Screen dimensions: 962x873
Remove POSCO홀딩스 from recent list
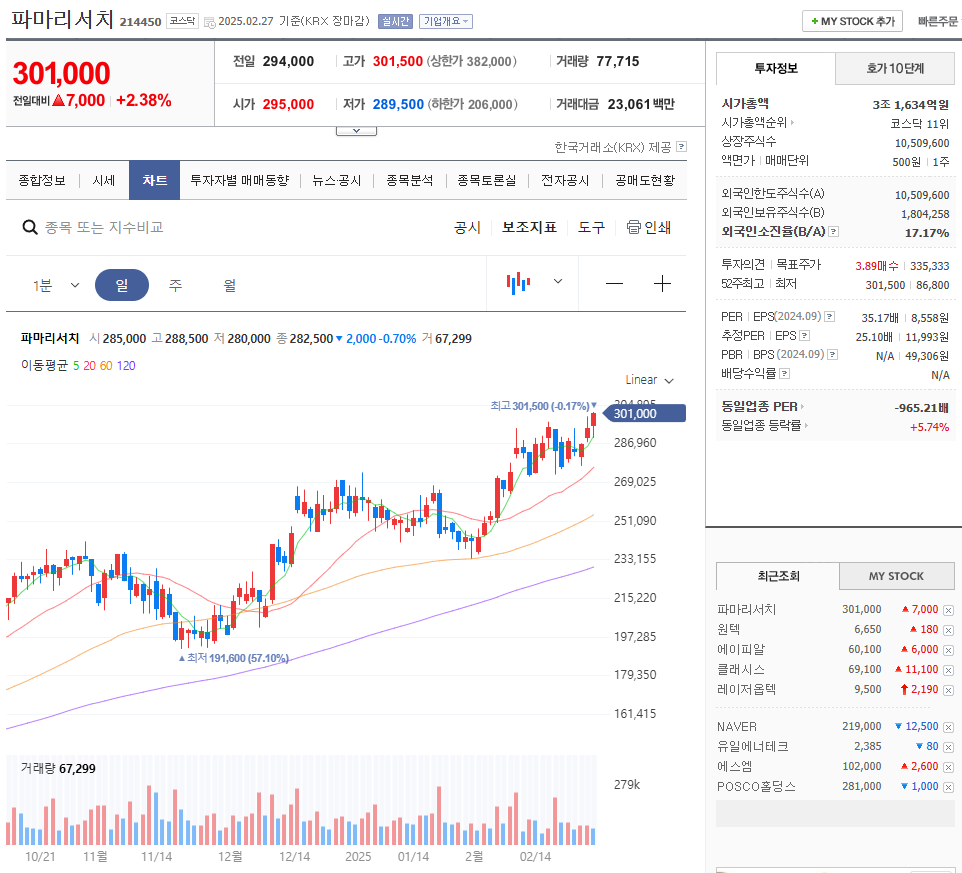click(x=948, y=787)
